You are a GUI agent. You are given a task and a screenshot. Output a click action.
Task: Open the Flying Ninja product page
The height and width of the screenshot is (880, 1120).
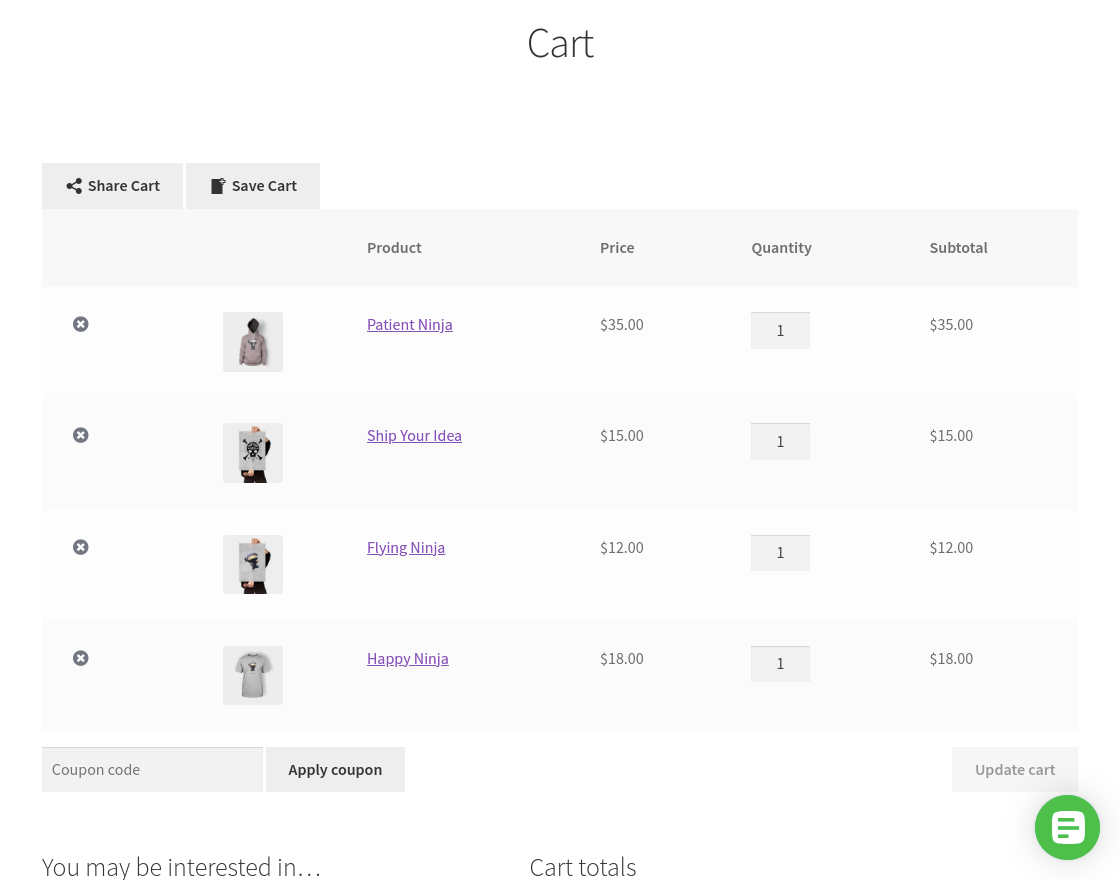click(406, 547)
